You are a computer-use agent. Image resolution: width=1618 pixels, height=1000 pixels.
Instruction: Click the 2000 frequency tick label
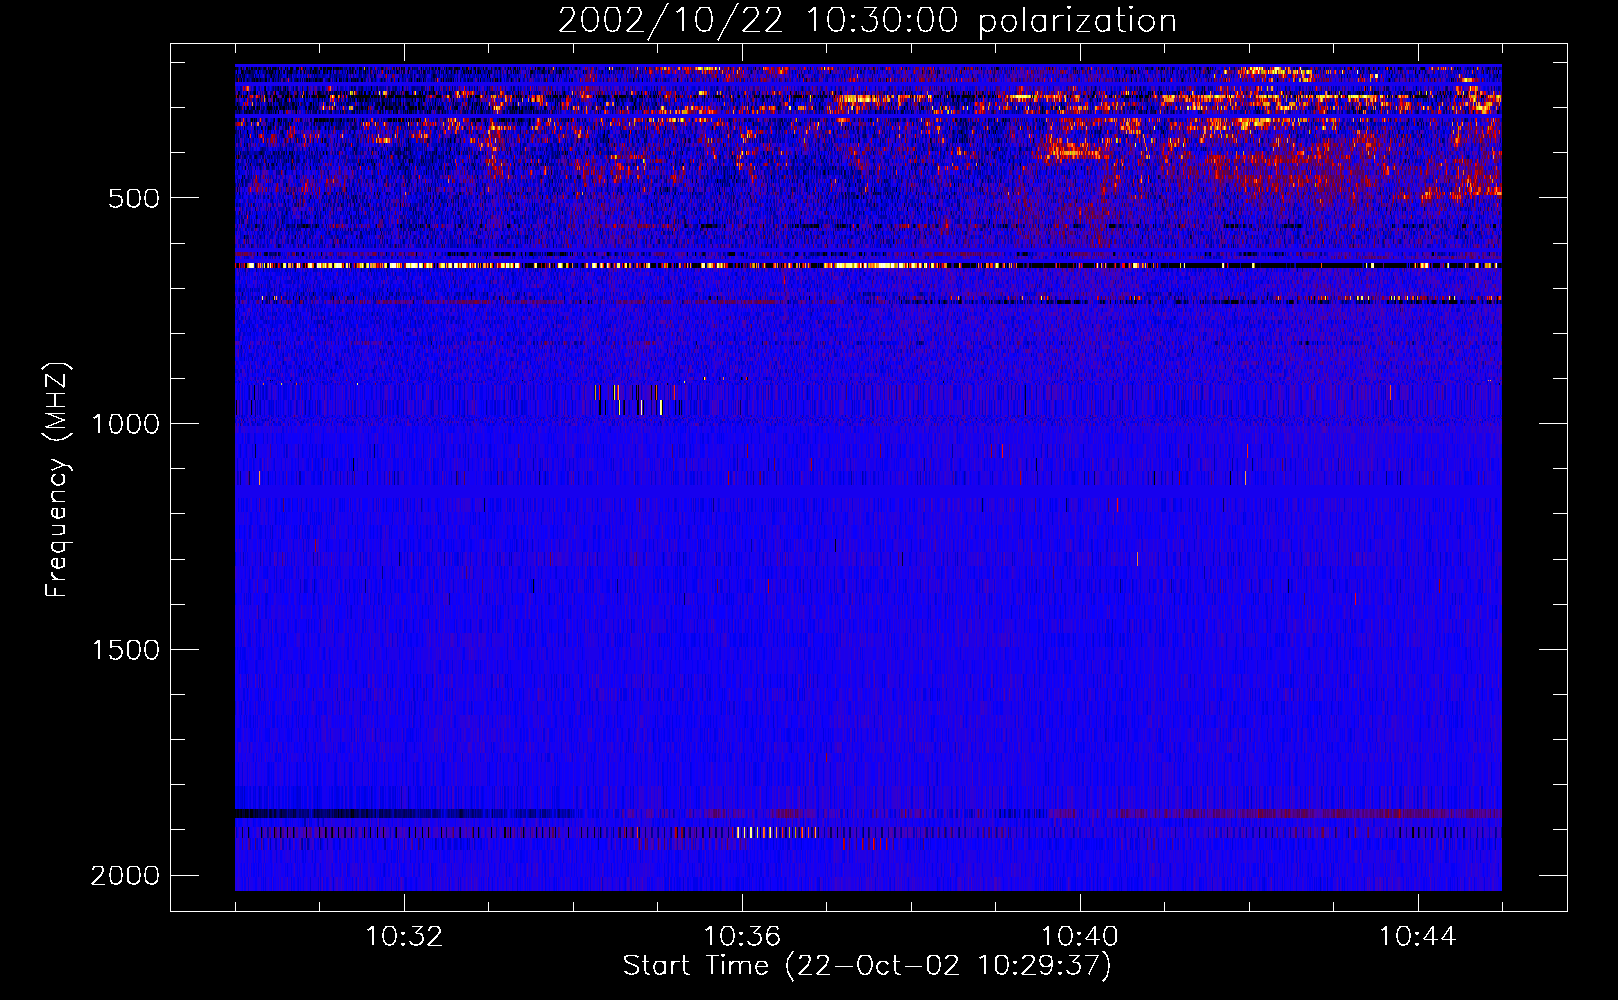(x=125, y=876)
